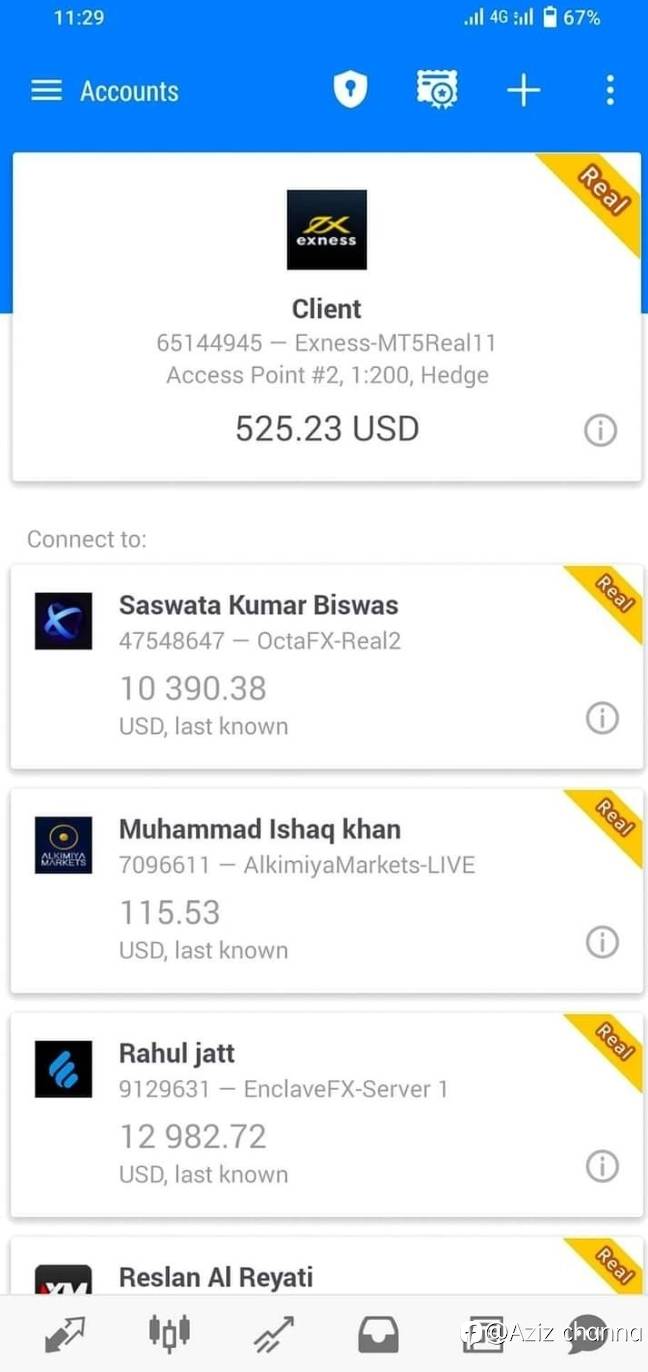The height and width of the screenshot is (1372, 648).
Task: Connect to Muhammad Ishaq khan AlkimiyaMarkets account
Action: pos(326,891)
